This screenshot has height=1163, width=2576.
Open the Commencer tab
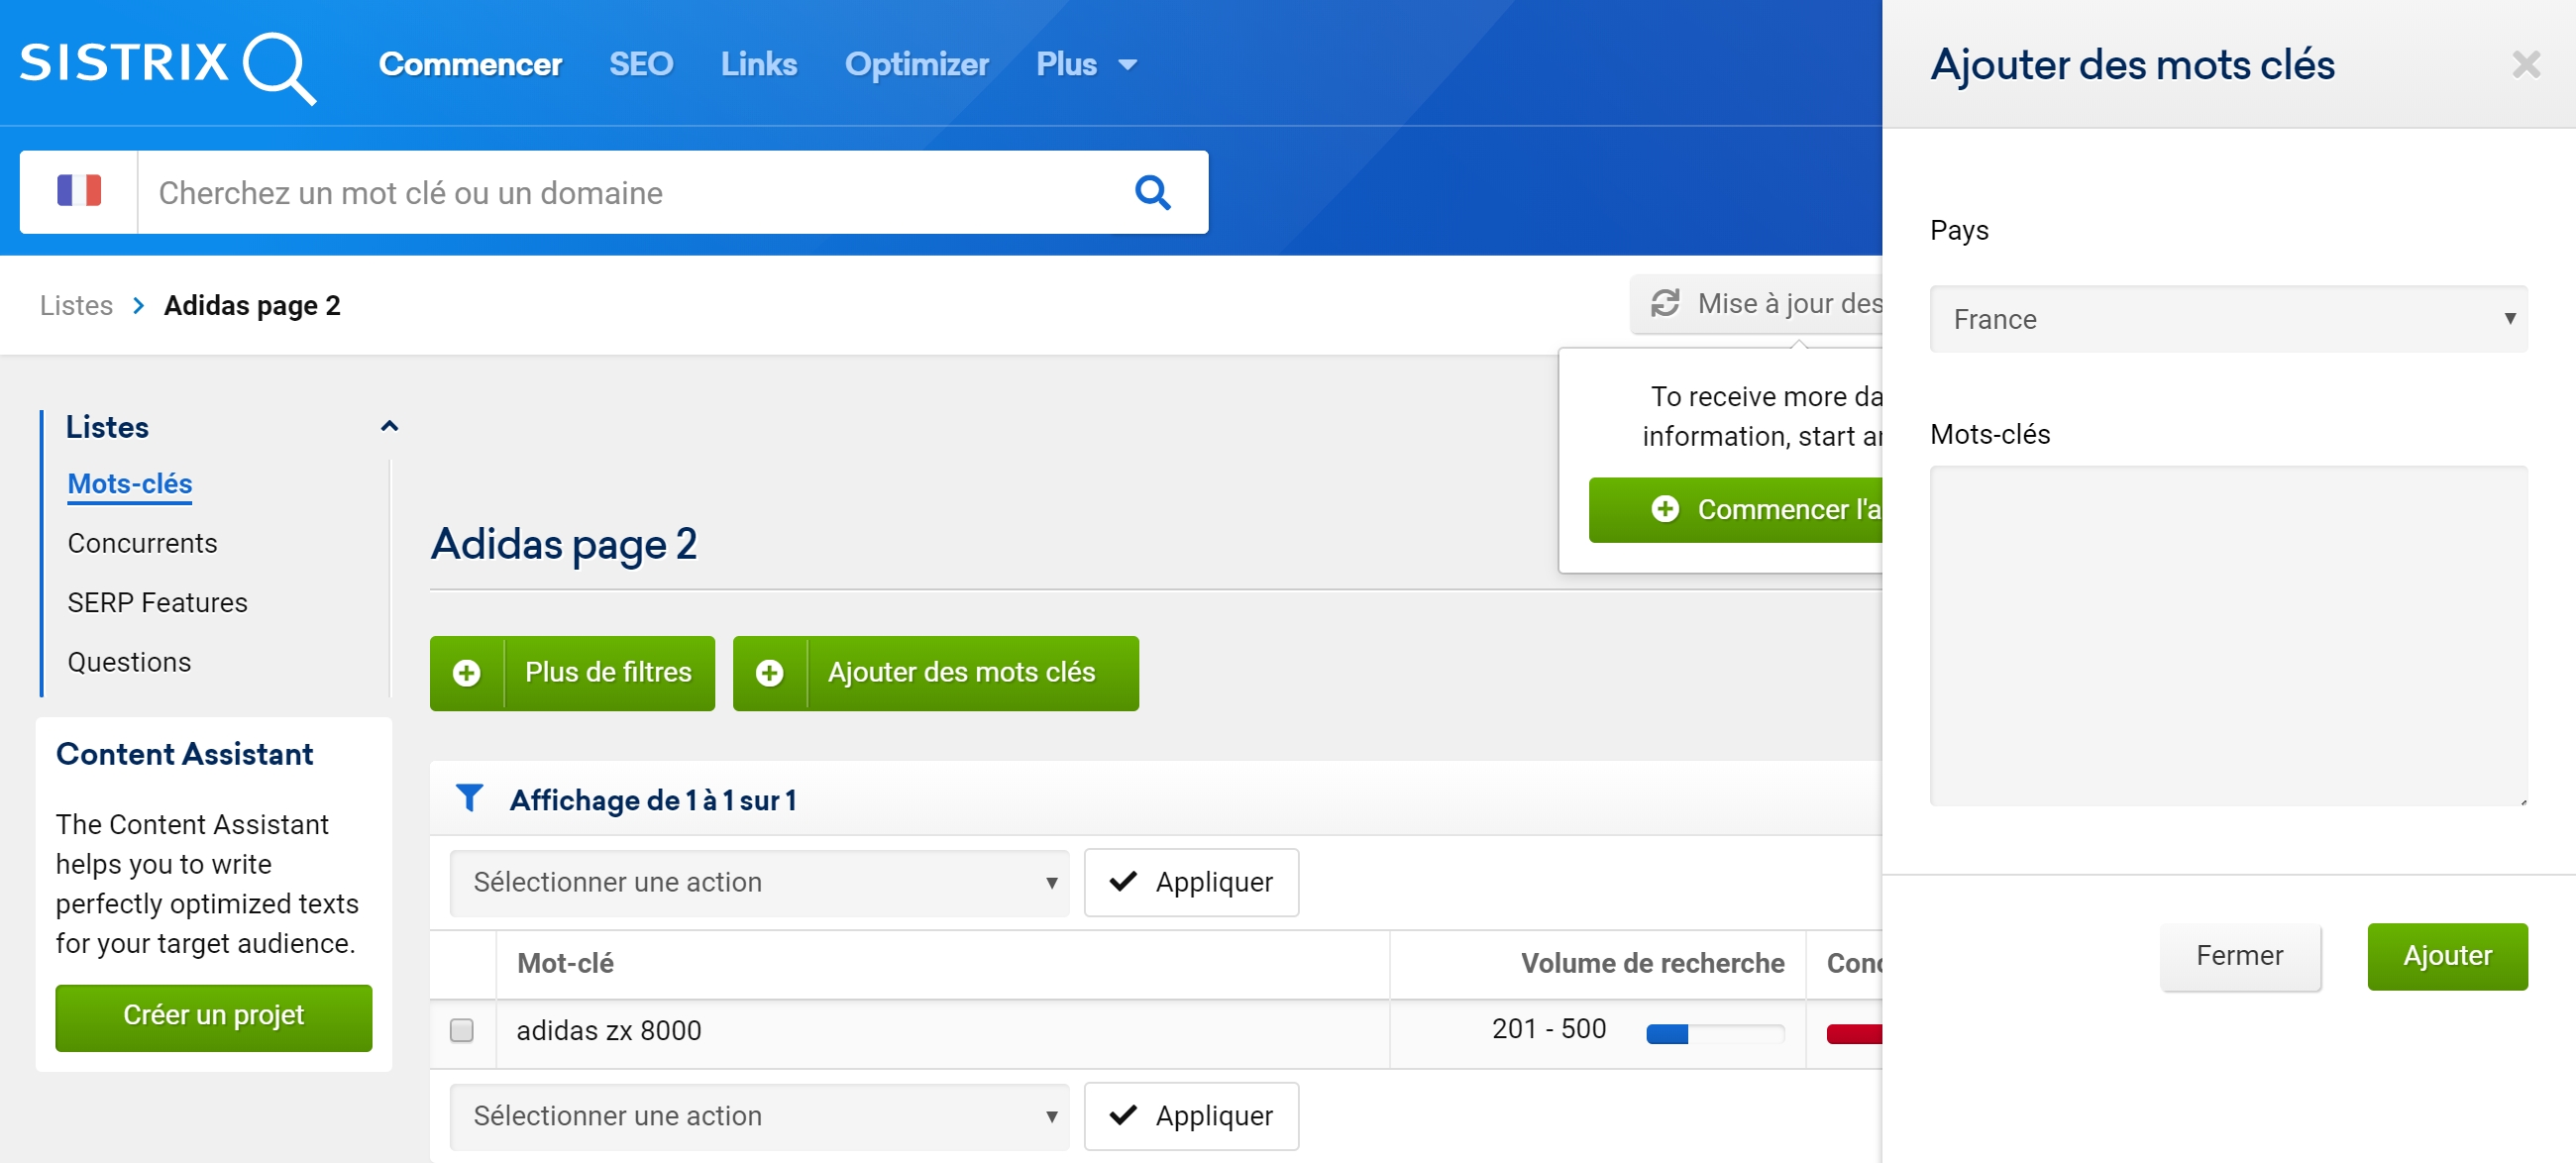click(470, 65)
